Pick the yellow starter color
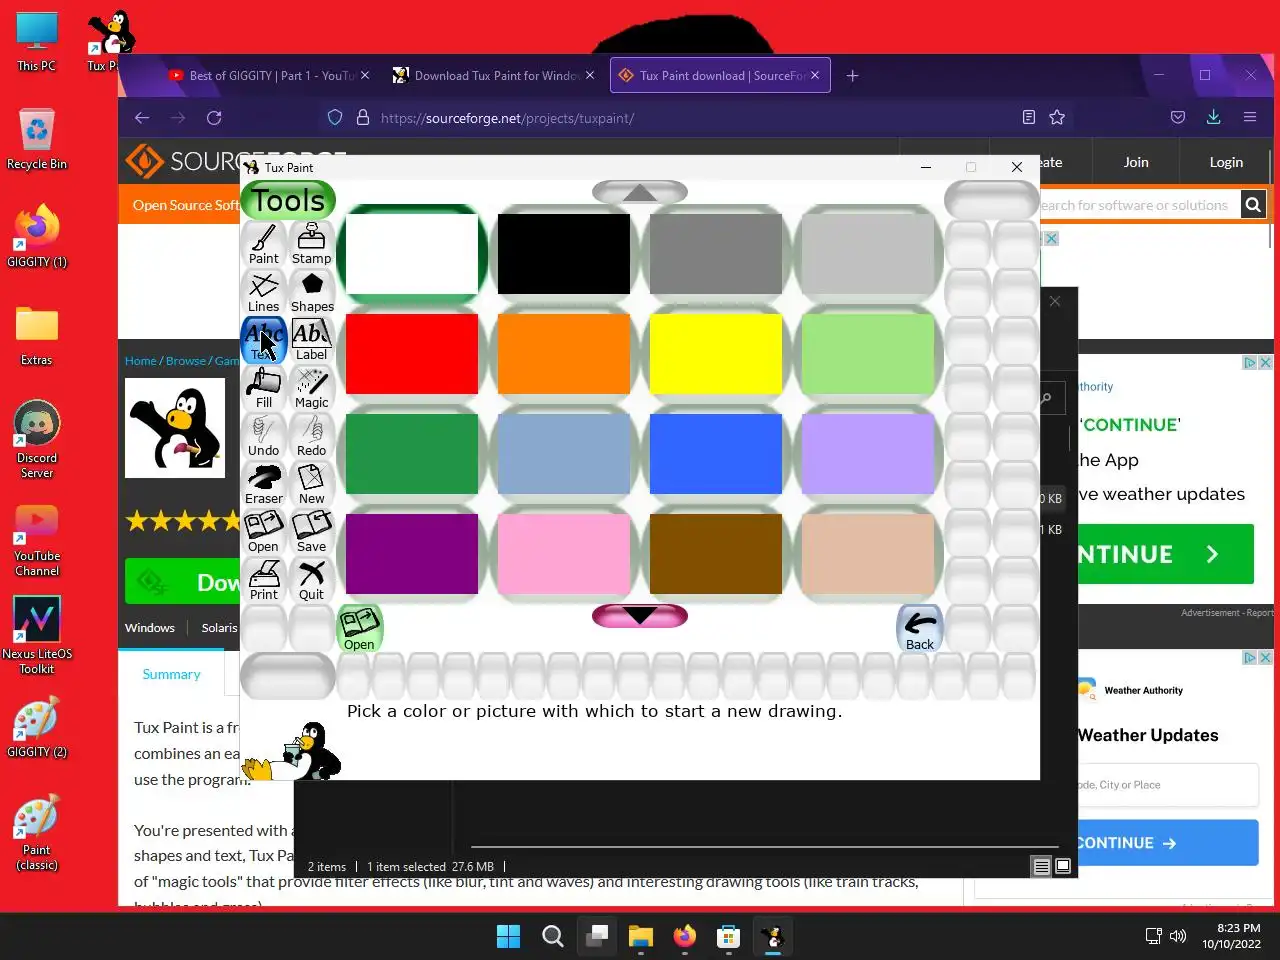The image size is (1280, 960). pos(716,354)
